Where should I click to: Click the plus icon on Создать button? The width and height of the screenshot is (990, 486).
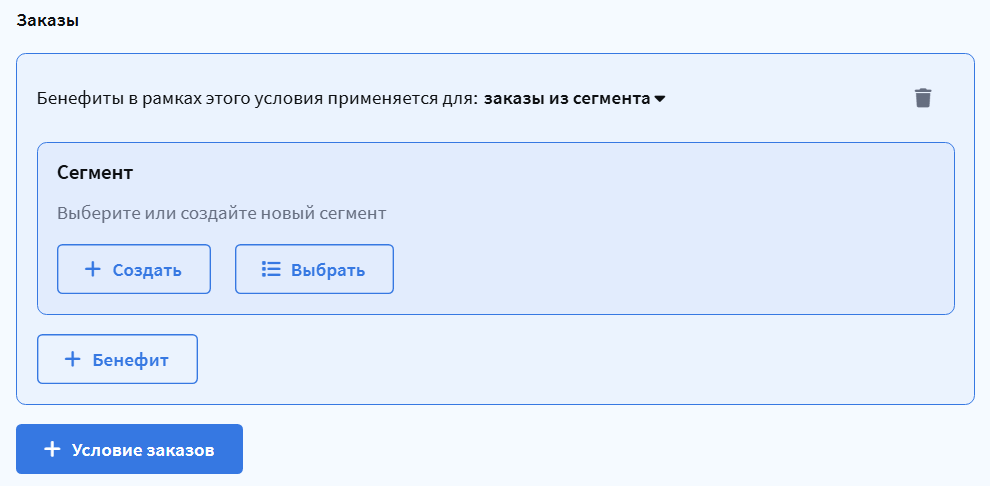(x=93, y=269)
